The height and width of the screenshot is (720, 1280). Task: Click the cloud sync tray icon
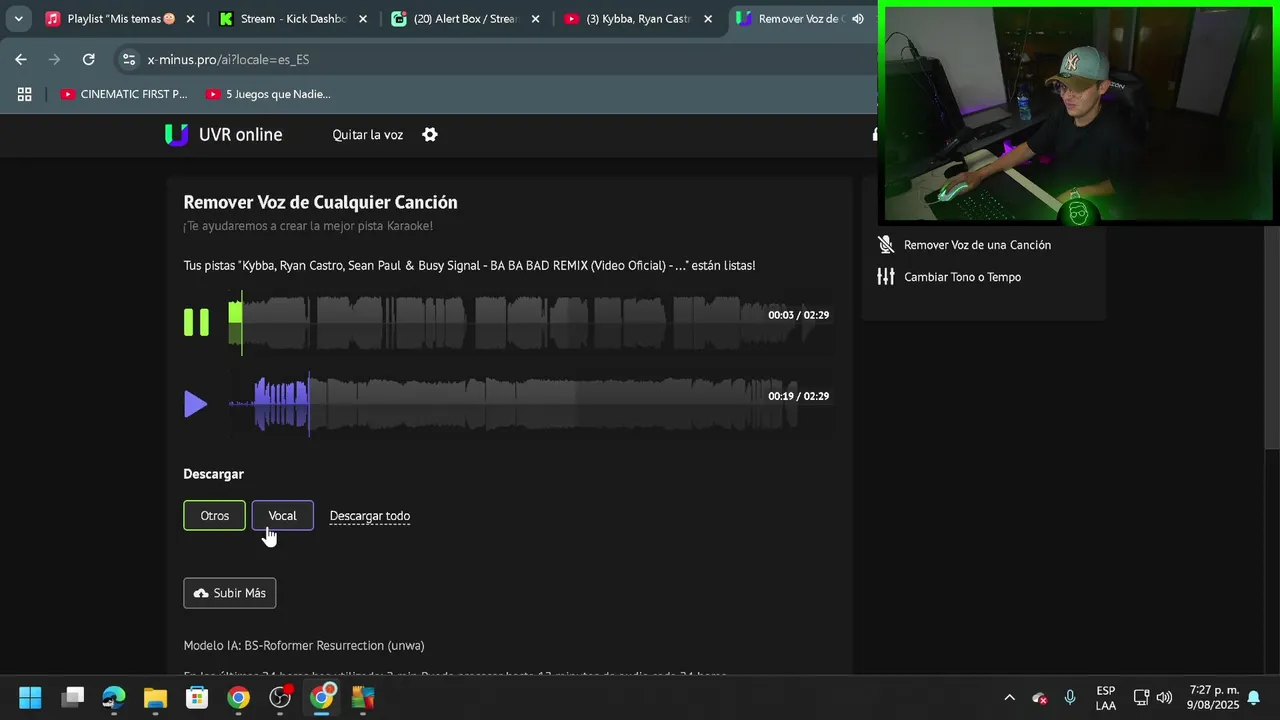click(1040, 697)
